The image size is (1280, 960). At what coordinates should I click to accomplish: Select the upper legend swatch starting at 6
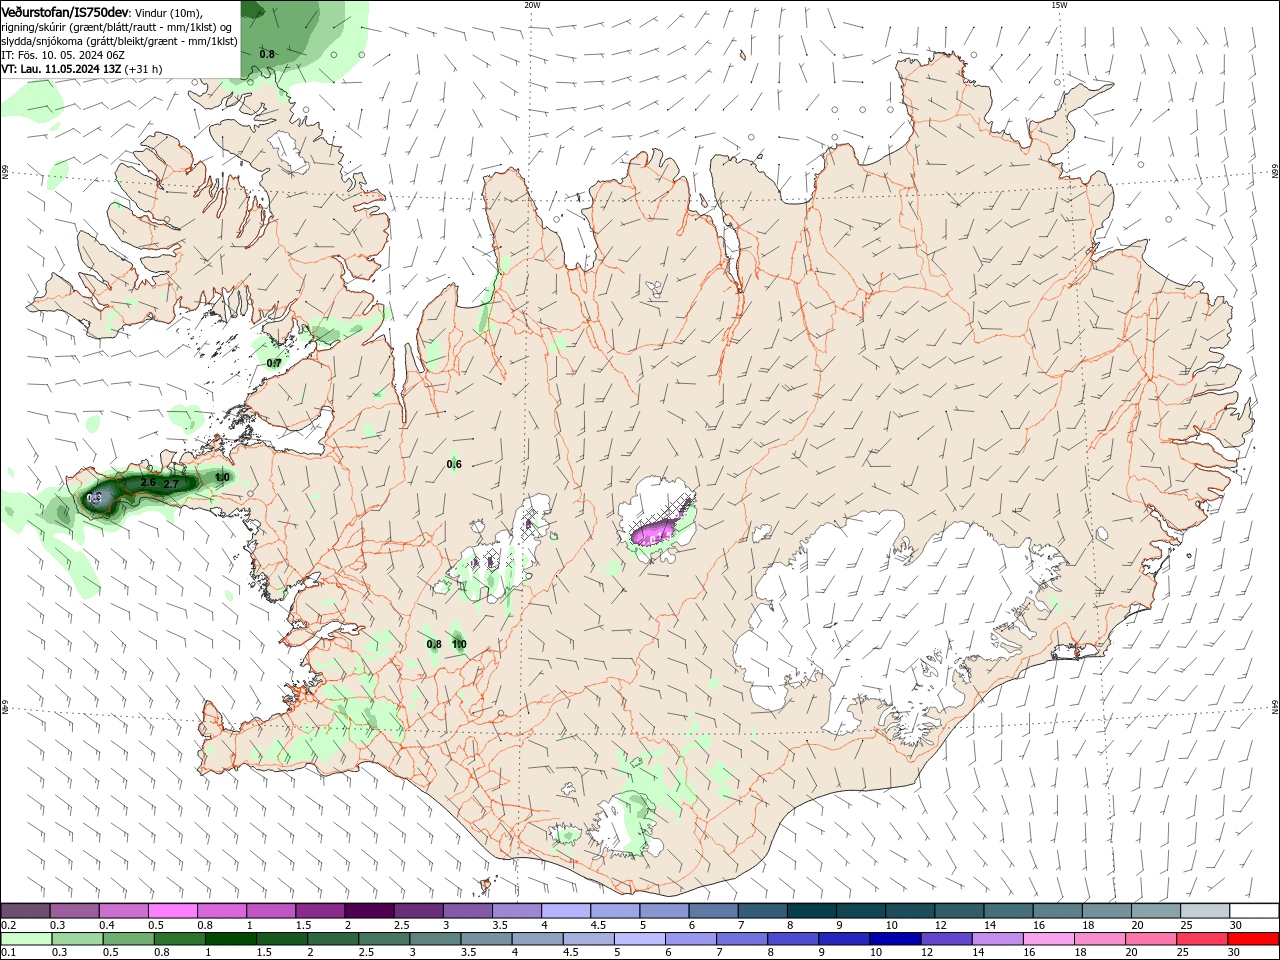[x=713, y=910]
